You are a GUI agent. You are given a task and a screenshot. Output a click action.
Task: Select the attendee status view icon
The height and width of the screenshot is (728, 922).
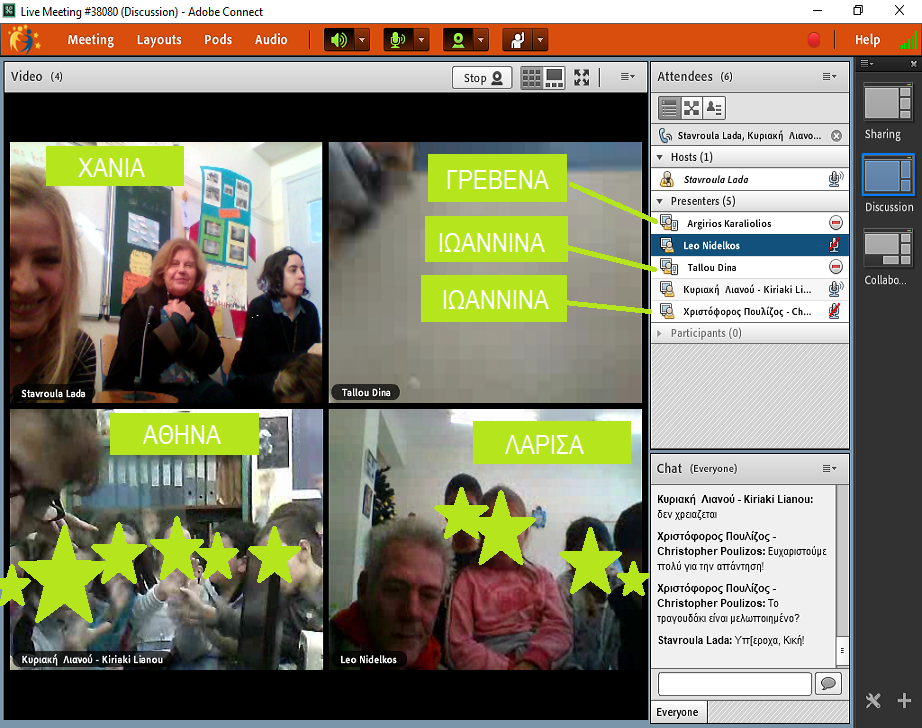(714, 108)
